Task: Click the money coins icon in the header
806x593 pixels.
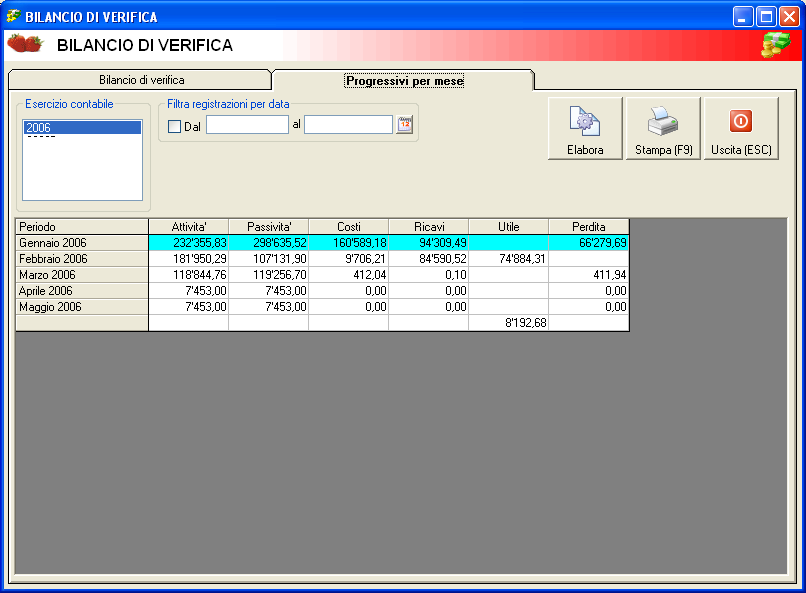Action: [x=776, y=45]
